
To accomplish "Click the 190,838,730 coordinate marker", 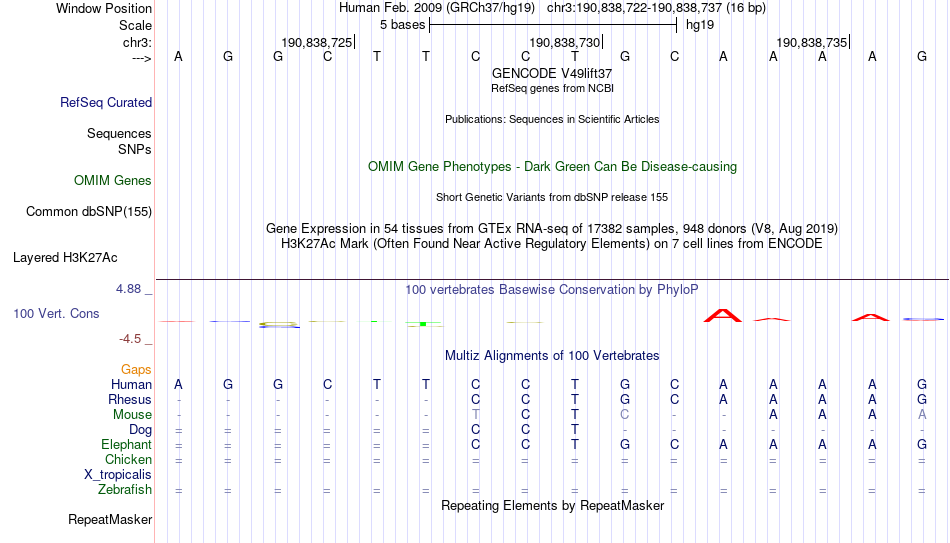I will coord(565,42).
